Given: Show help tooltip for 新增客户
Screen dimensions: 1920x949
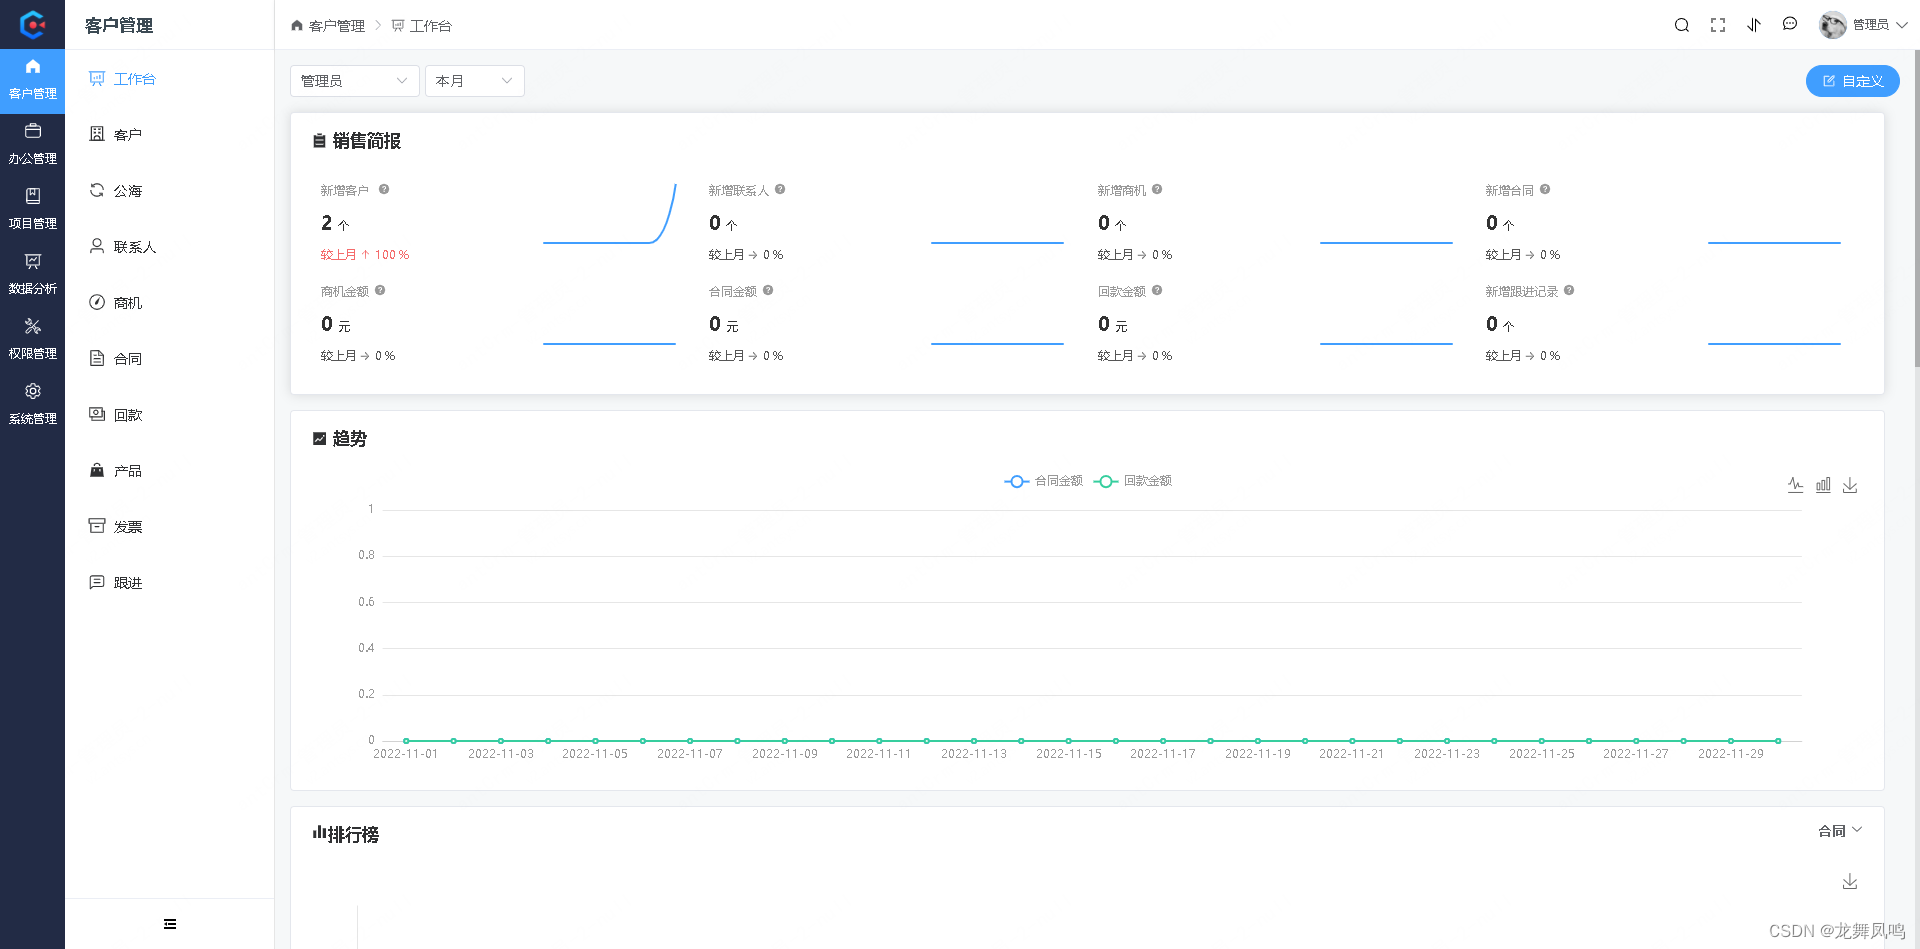Looking at the screenshot, I should [x=384, y=189].
